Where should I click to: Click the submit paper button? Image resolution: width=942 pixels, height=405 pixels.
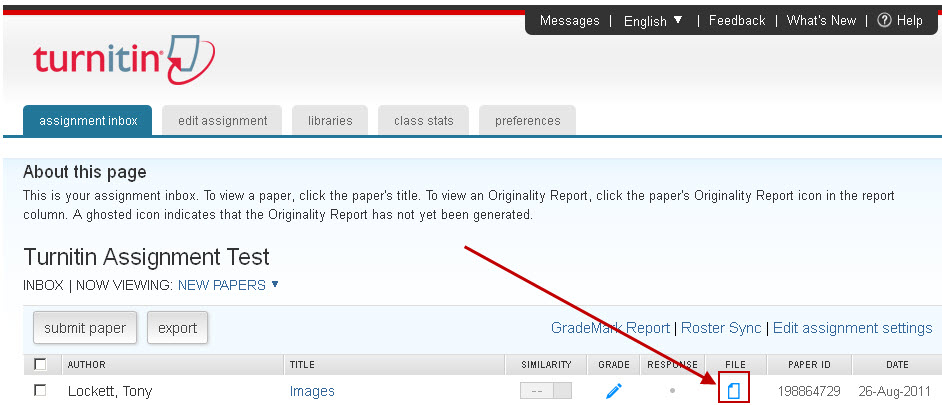pos(85,328)
